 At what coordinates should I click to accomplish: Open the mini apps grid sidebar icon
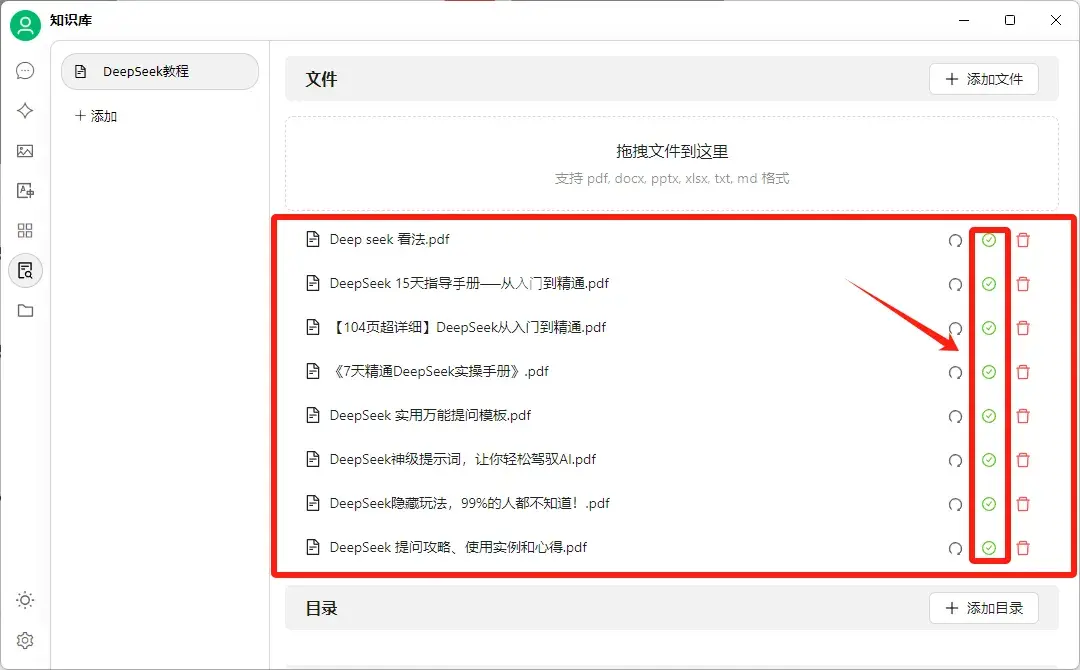click(x=25, y=231)
